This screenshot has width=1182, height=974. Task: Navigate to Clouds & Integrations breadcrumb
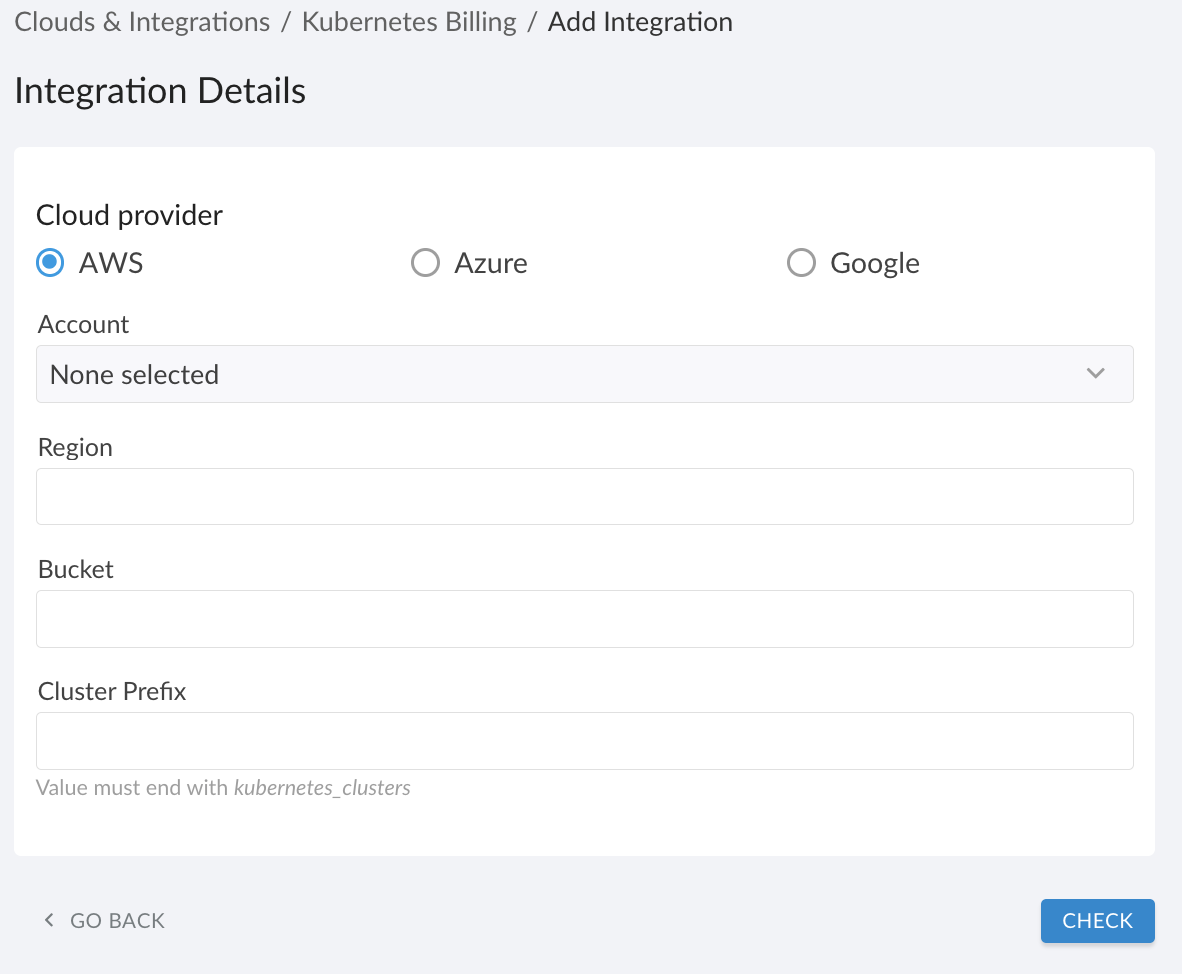(141, 21)
